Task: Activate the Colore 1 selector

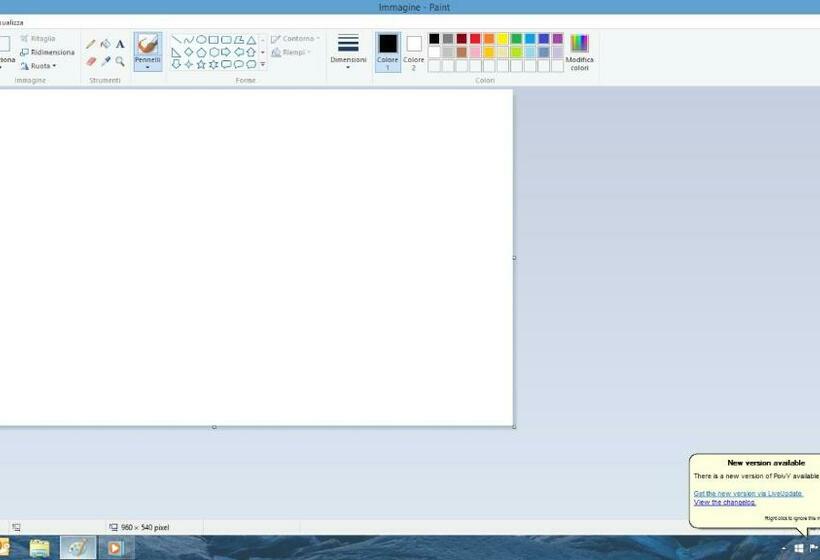Action: (387, 51)
